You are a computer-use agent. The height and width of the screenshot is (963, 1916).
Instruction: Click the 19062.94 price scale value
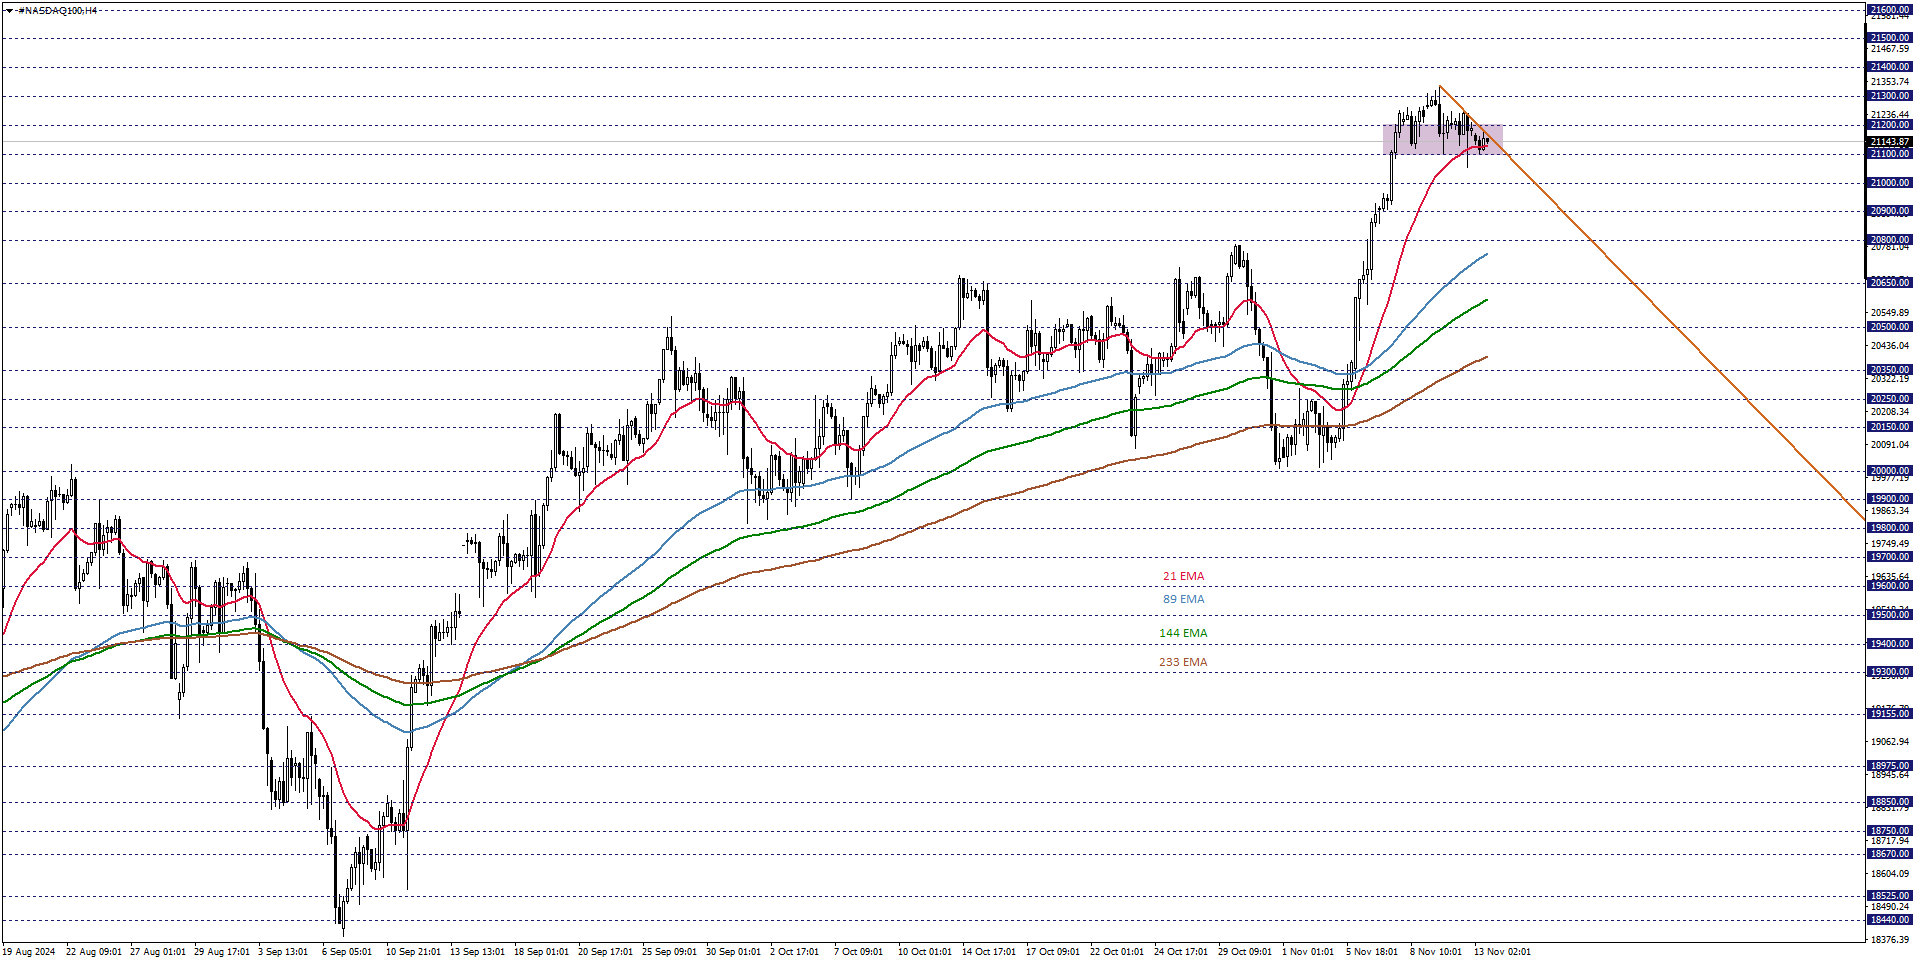click(1890, 742)
